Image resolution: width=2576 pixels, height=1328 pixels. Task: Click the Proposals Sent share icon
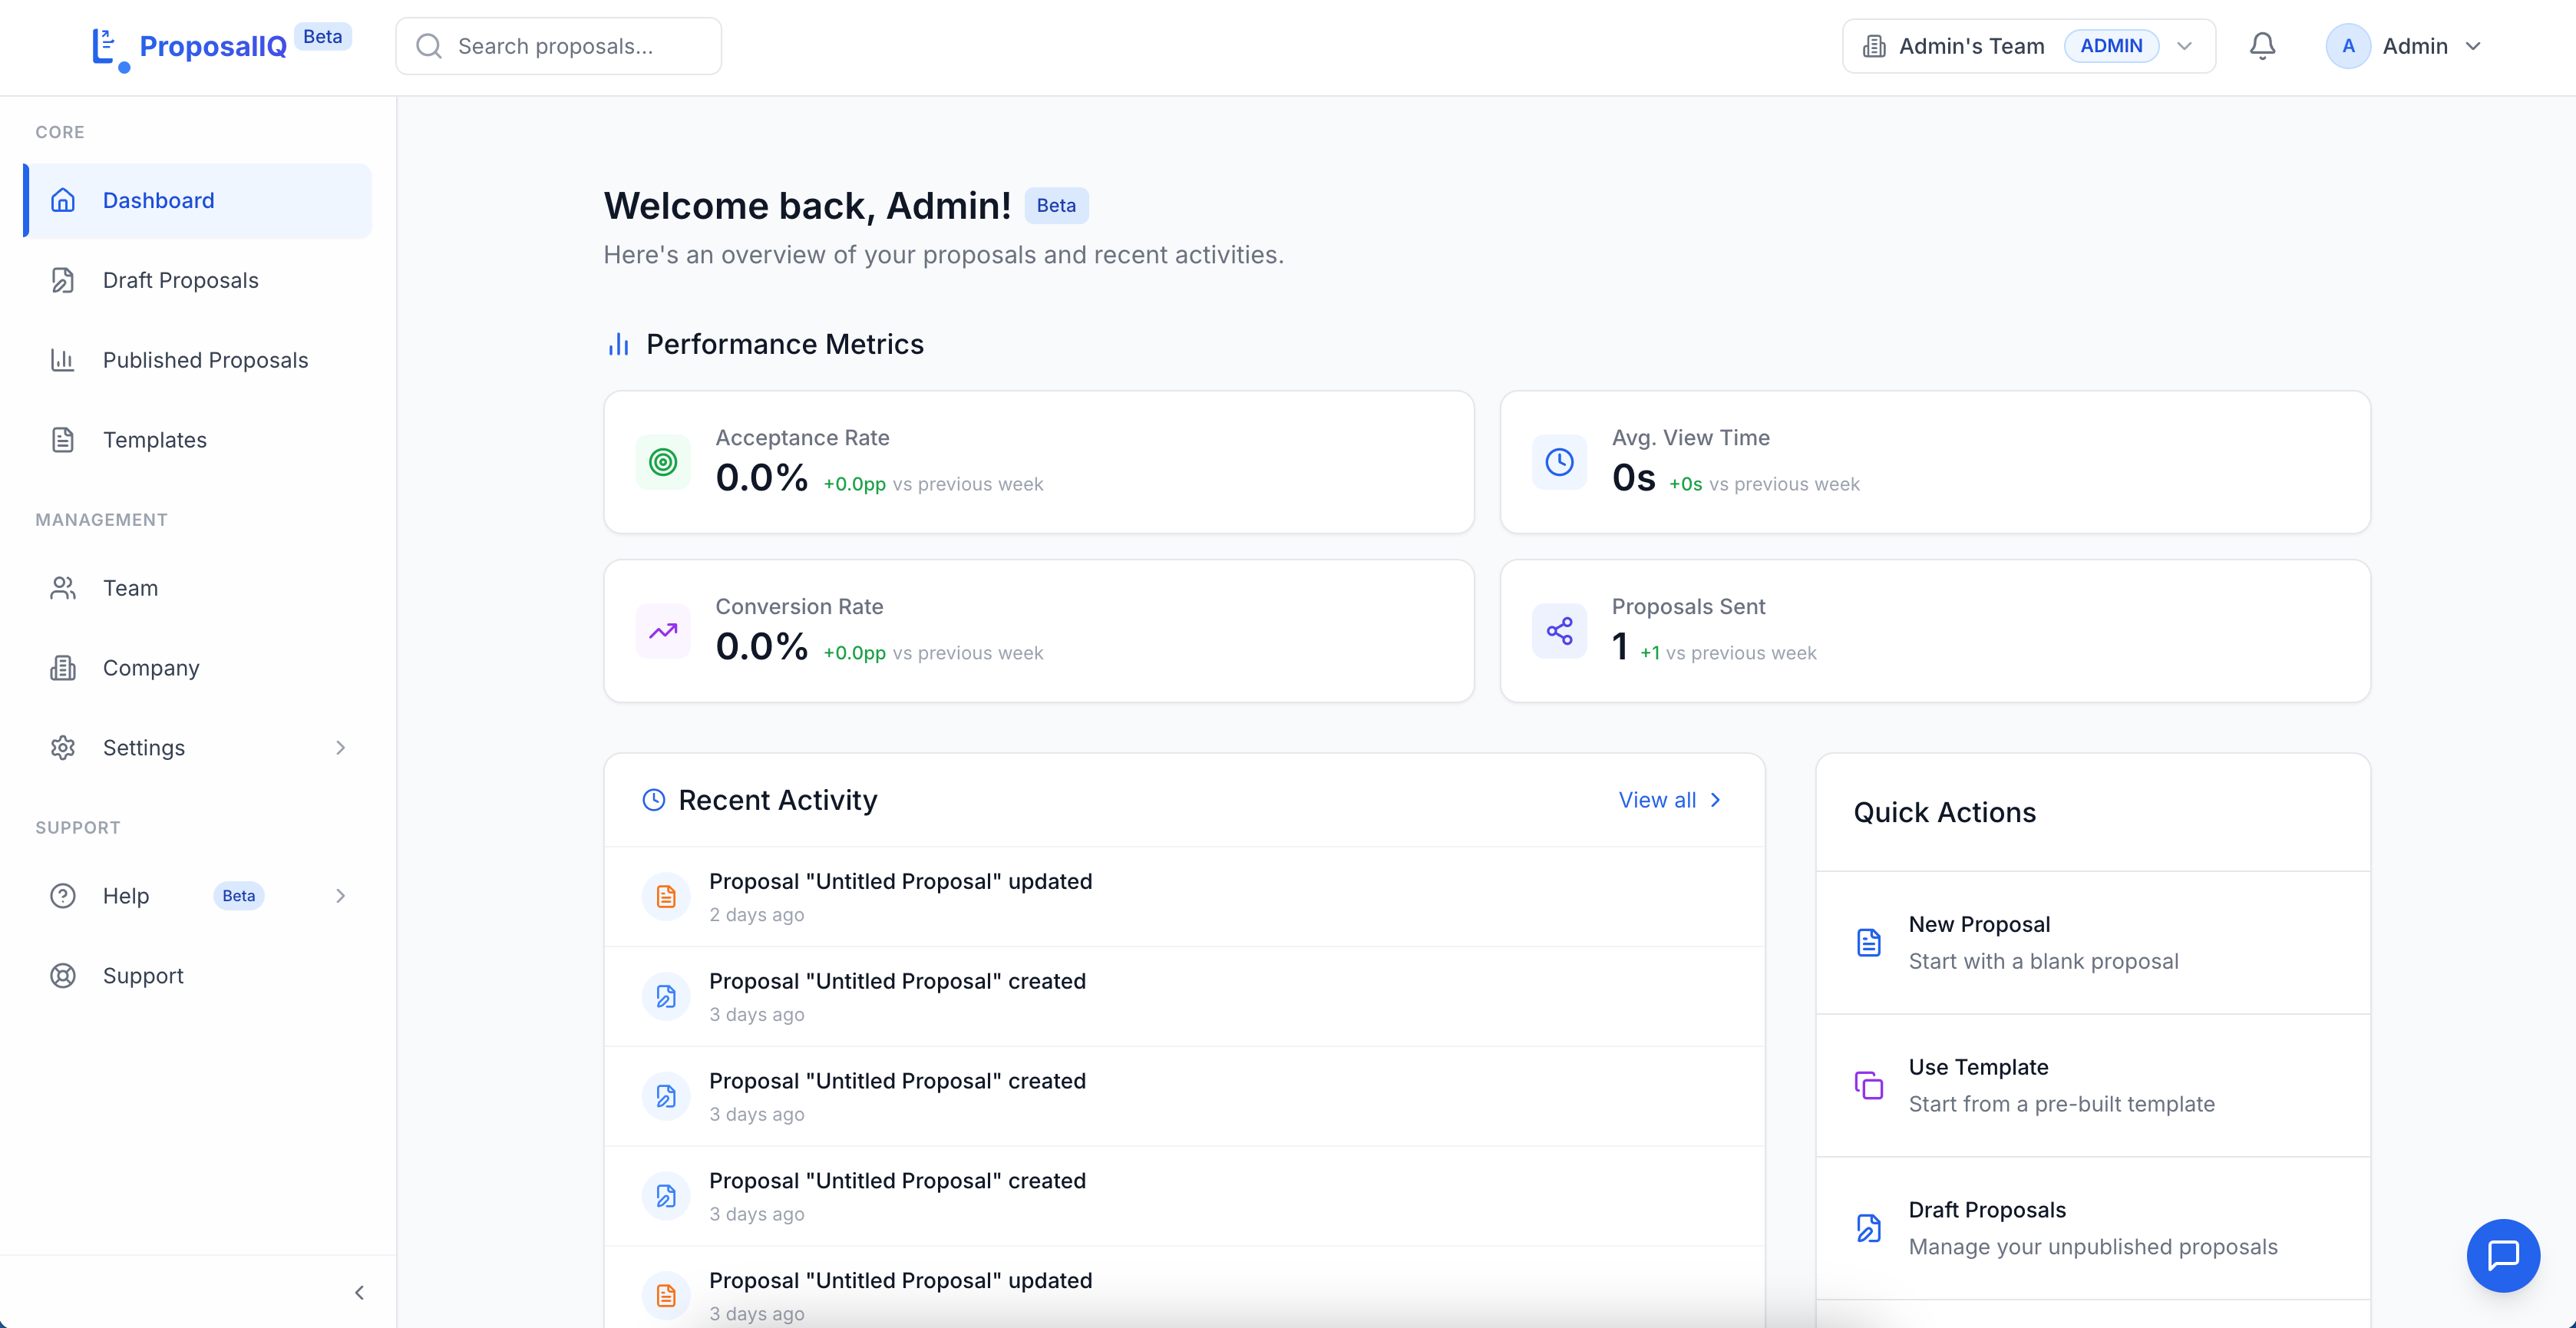point(1559,631)
